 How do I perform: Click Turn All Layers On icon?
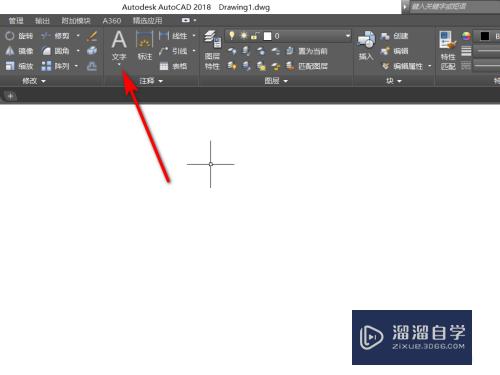pyautogui.click(x=232, y=66)
